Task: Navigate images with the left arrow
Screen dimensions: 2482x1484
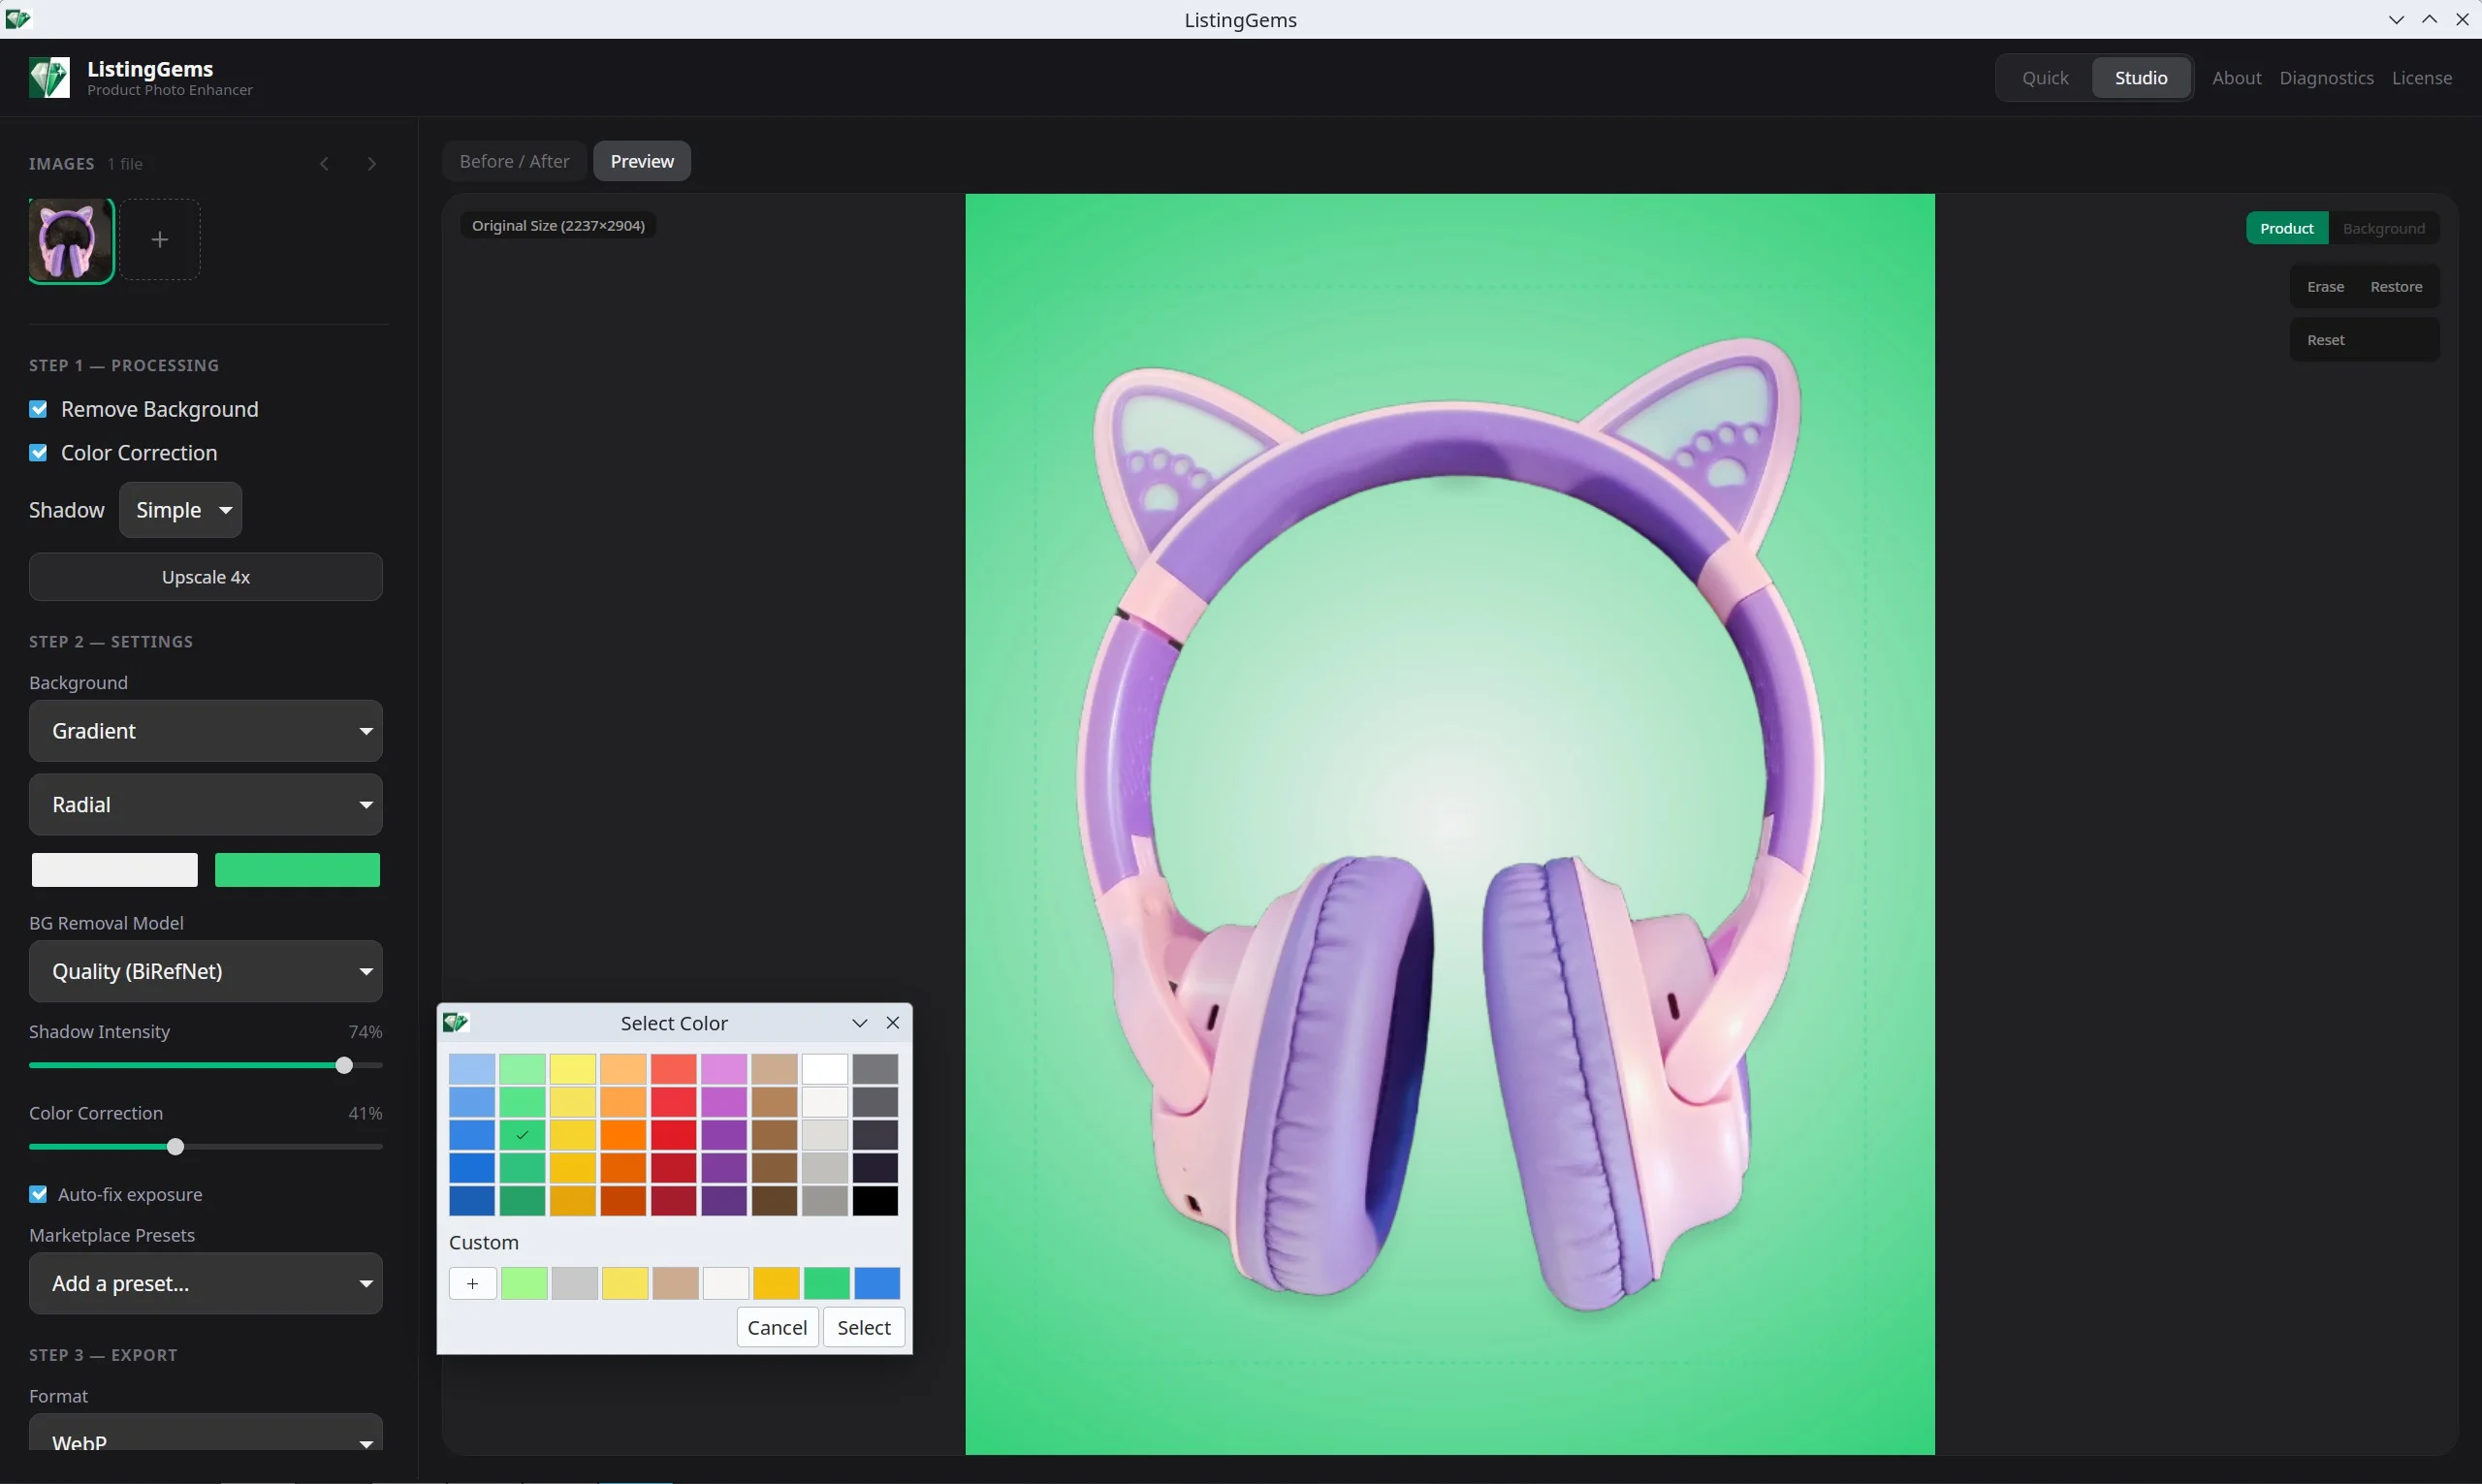Action: click(x=323, y=163)
